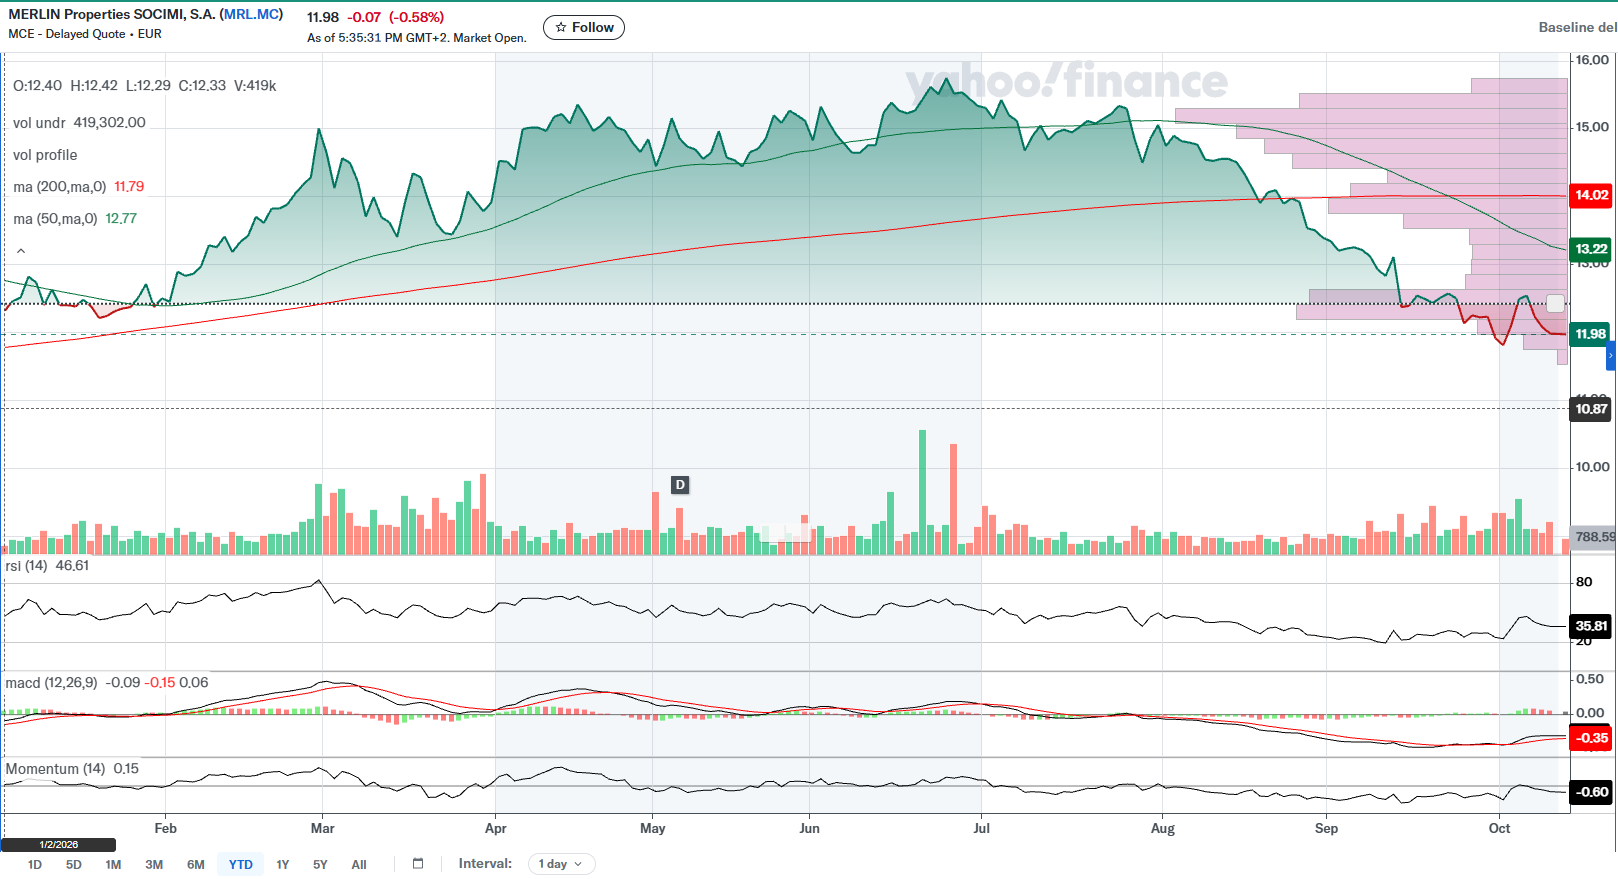The image size is (1618, 879).
Task: Click the Baseline del text
Action: click(1577, 28)
